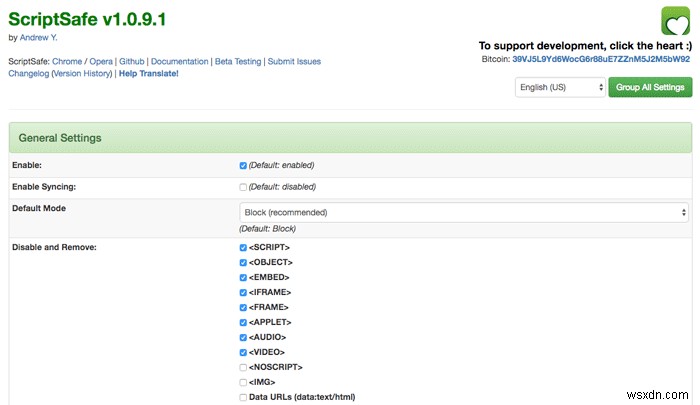
Task: Click the Group All Settings button
Action: tap(650, 87)
